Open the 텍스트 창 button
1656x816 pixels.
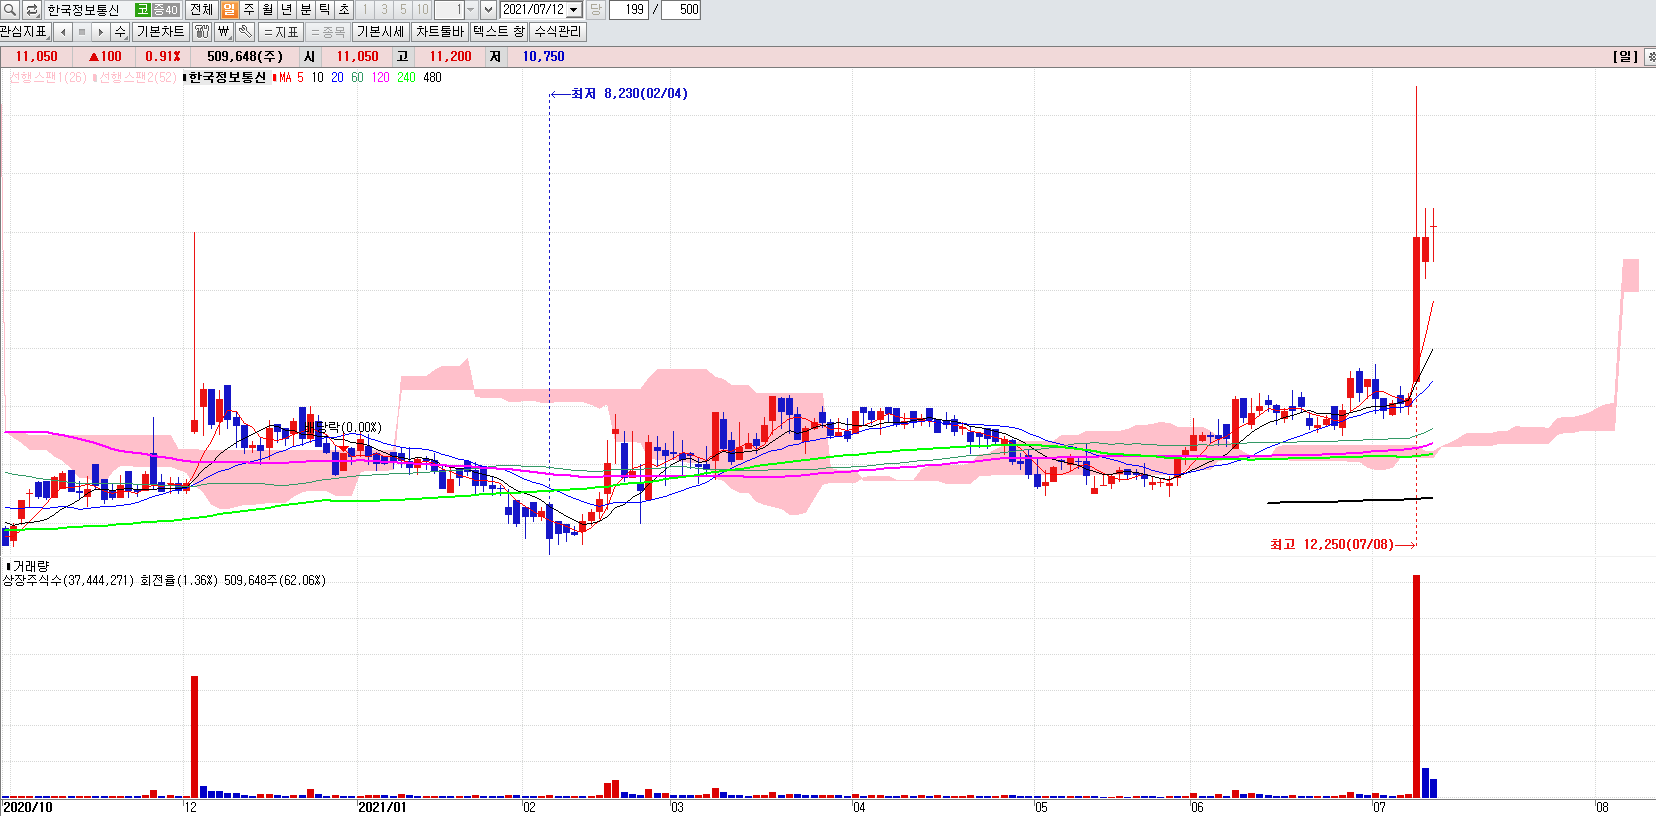point(499,32)
